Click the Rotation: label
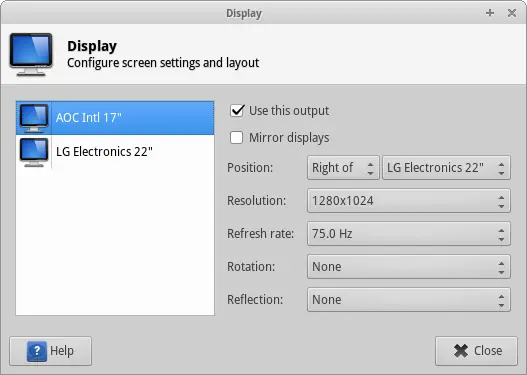Viewport: 527px width, 375px height. coord(251,266)
